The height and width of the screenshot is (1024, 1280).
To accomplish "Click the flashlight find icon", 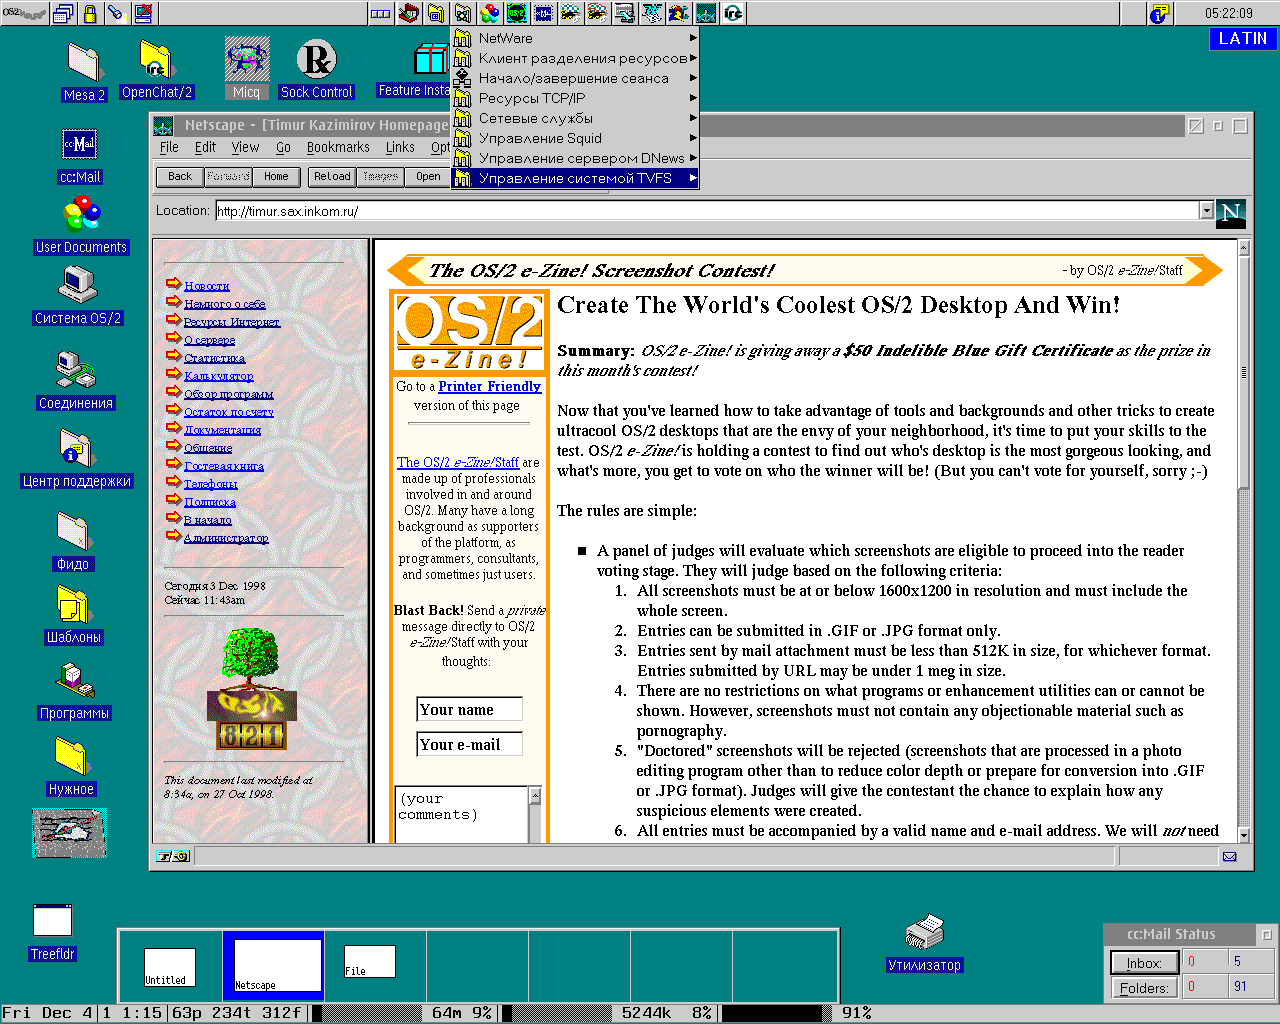I will tap(116, 13).
